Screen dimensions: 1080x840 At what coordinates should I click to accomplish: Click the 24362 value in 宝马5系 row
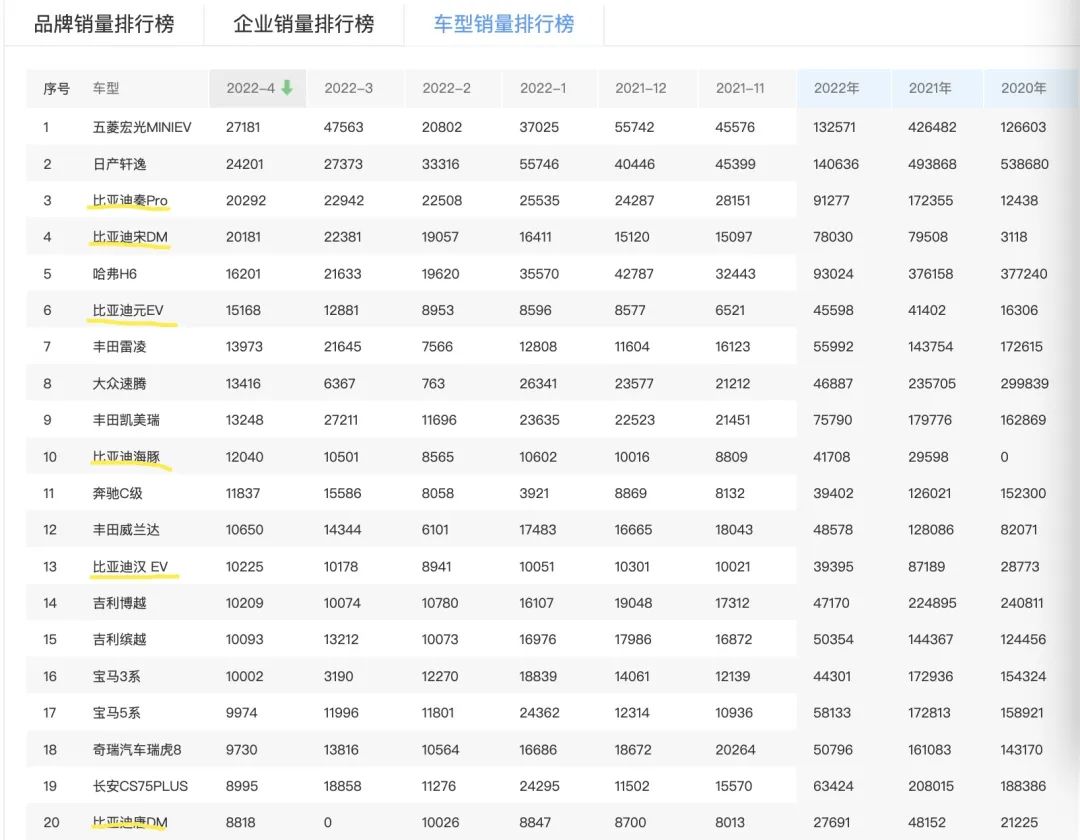(x=539, y=713)
